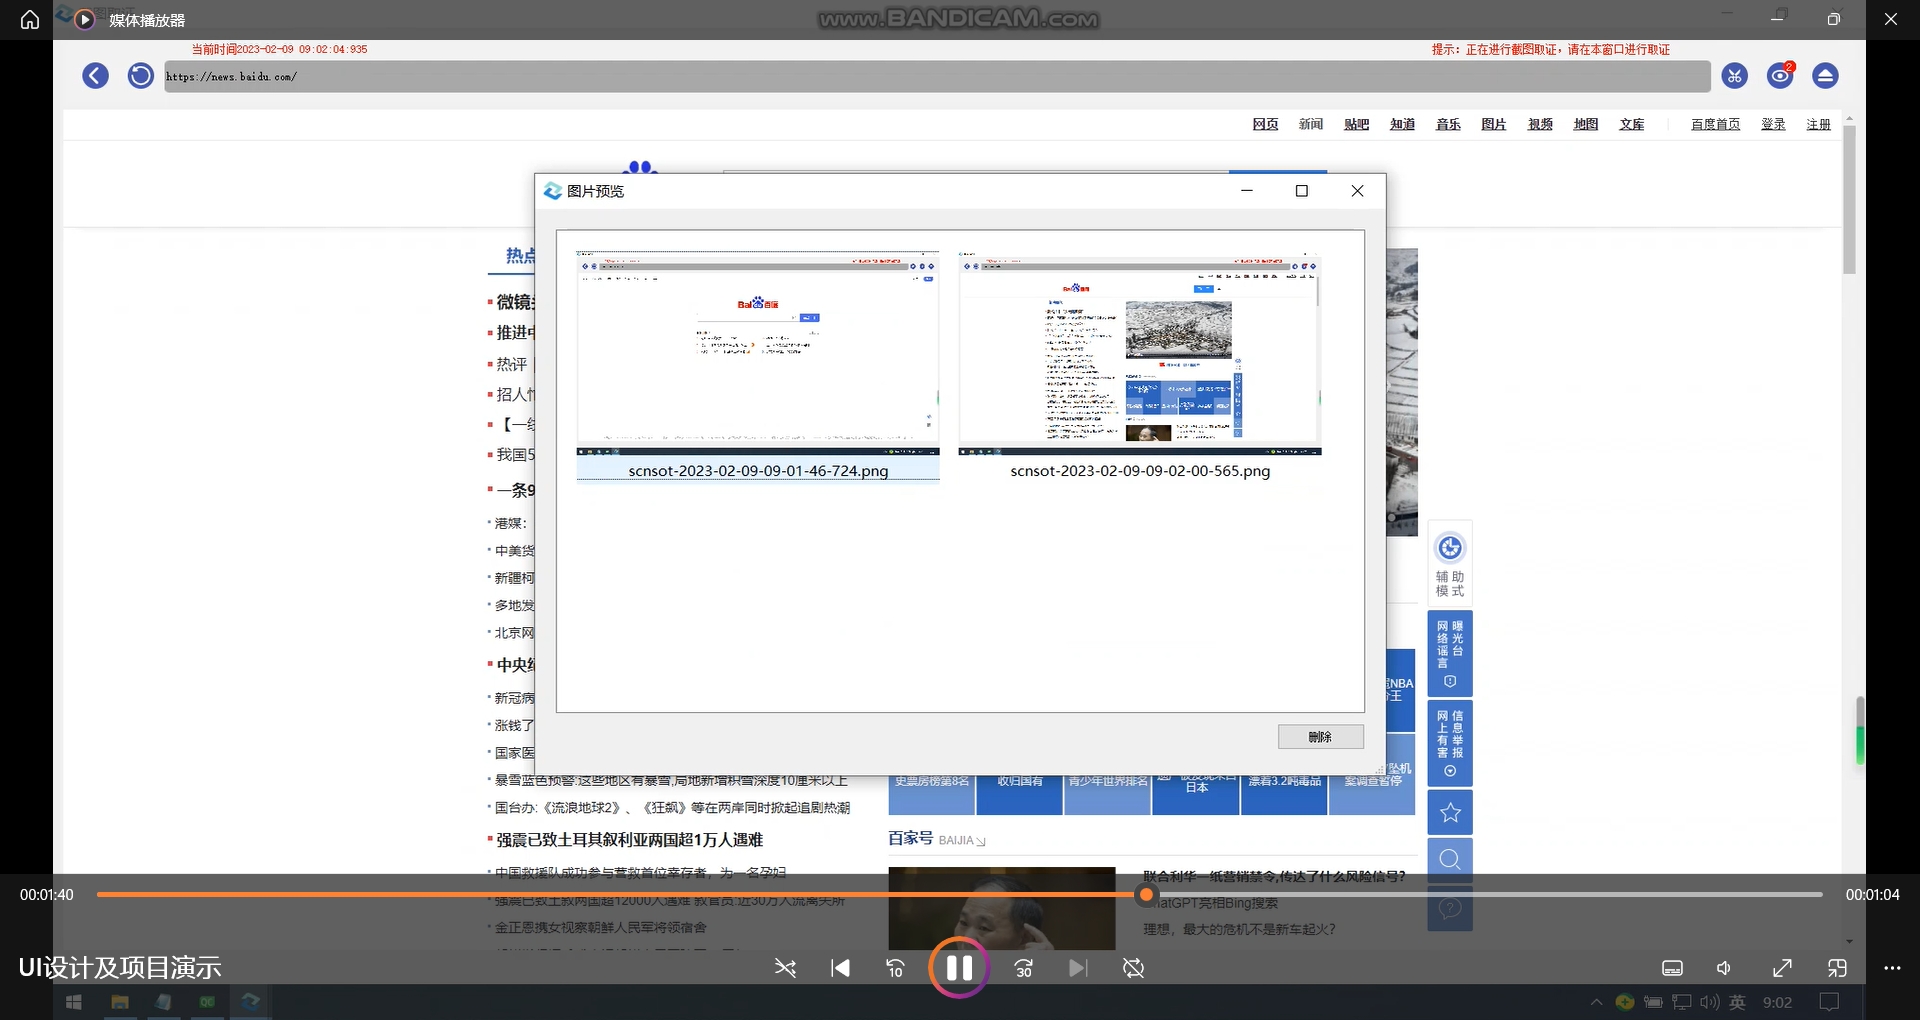Click the 注册 link

[1818, 124]
